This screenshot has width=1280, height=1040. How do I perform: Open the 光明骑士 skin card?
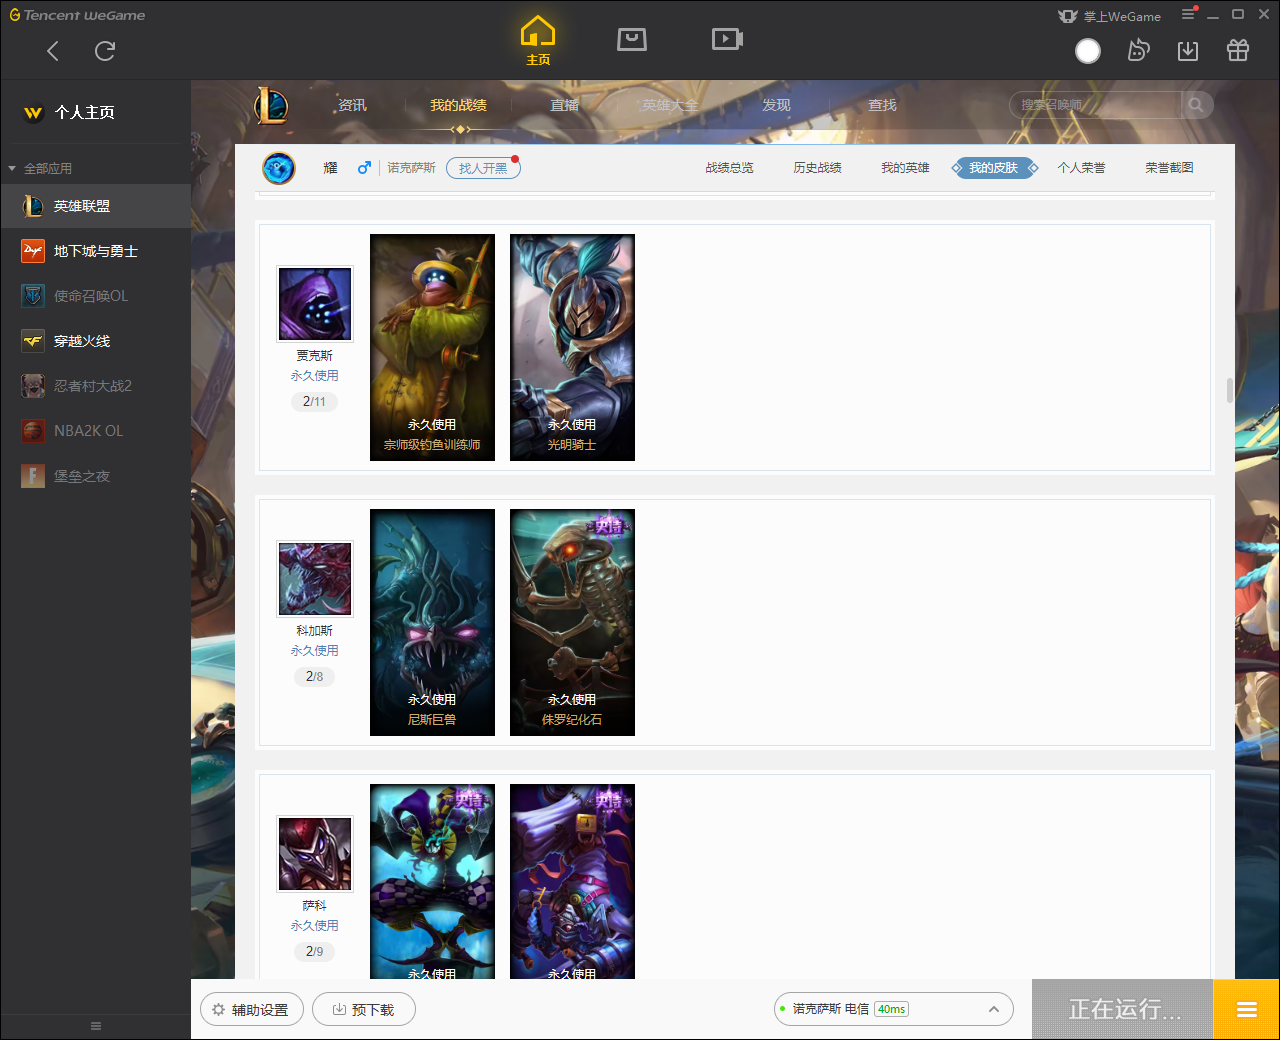572,347
